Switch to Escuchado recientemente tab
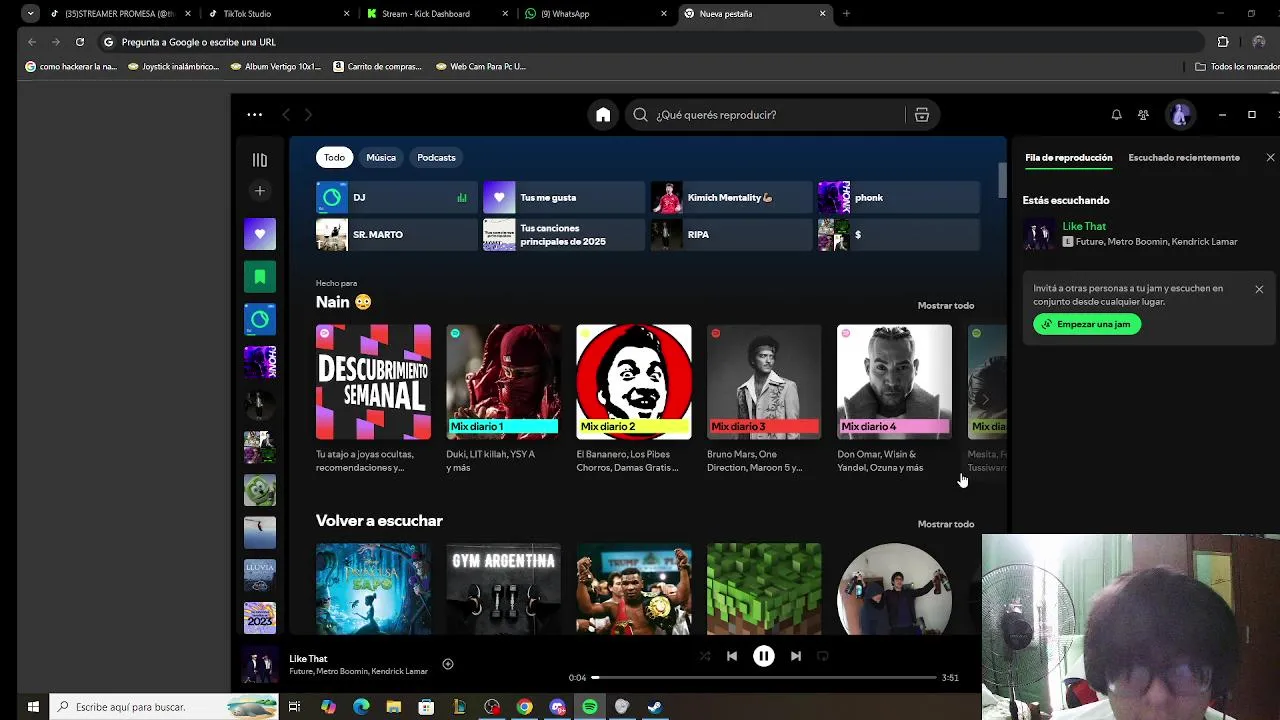Image resolution: width=1280 pixels, height=720 pixels. point(1184,158)
